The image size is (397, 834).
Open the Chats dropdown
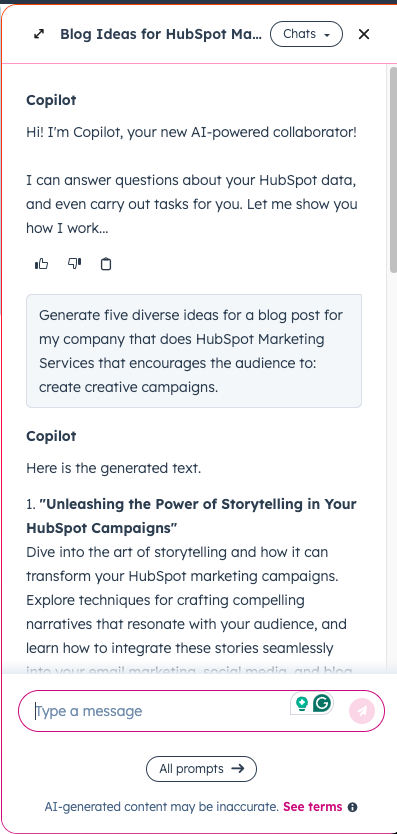pyautogui.click(x=307, y=34)
